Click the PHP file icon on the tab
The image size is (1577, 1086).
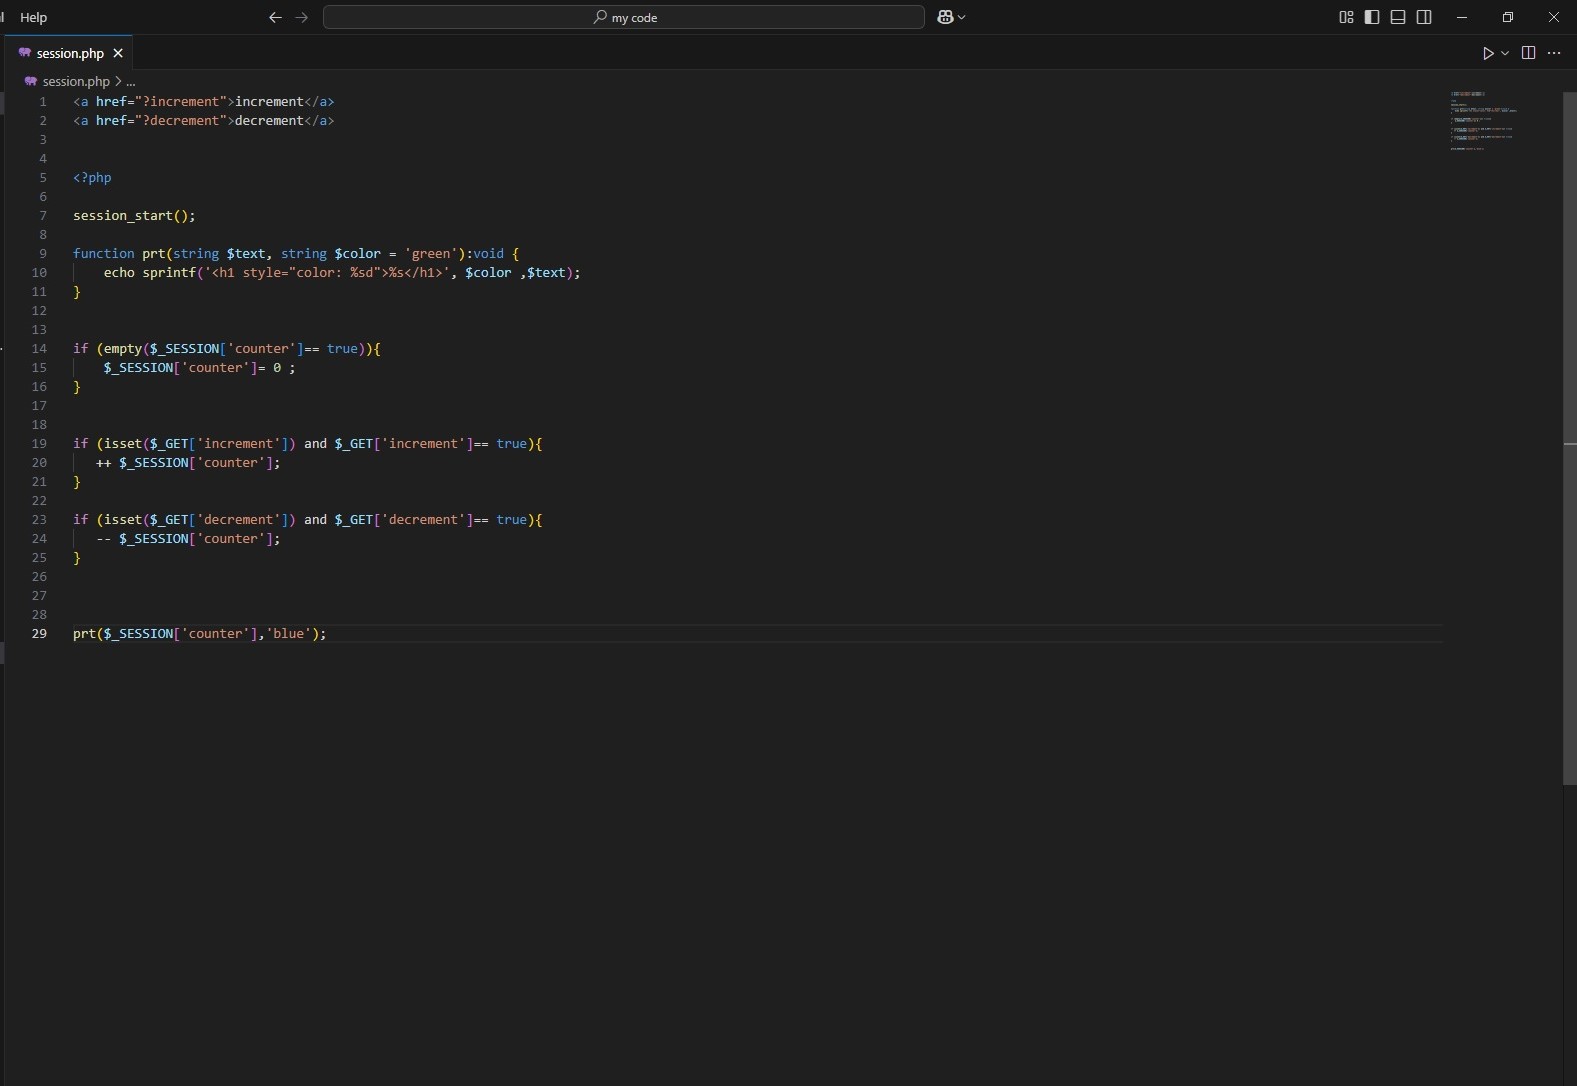25,53
